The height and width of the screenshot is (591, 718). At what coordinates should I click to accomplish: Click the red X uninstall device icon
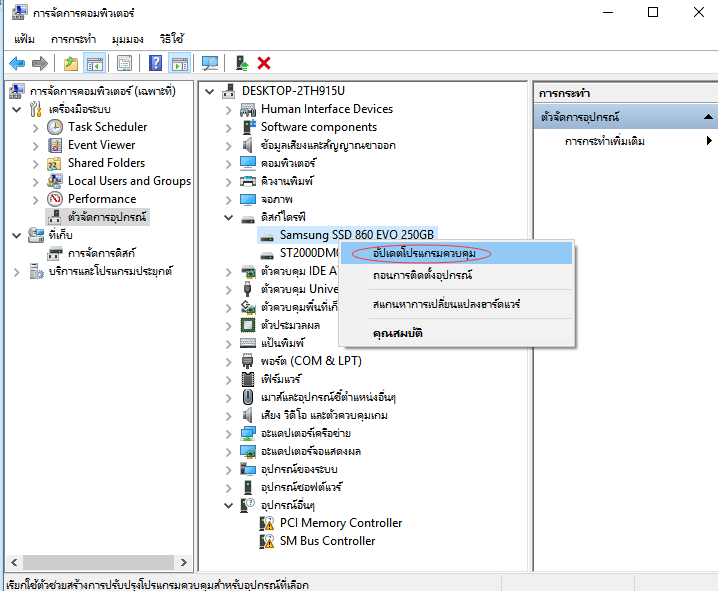click(264, 63)
